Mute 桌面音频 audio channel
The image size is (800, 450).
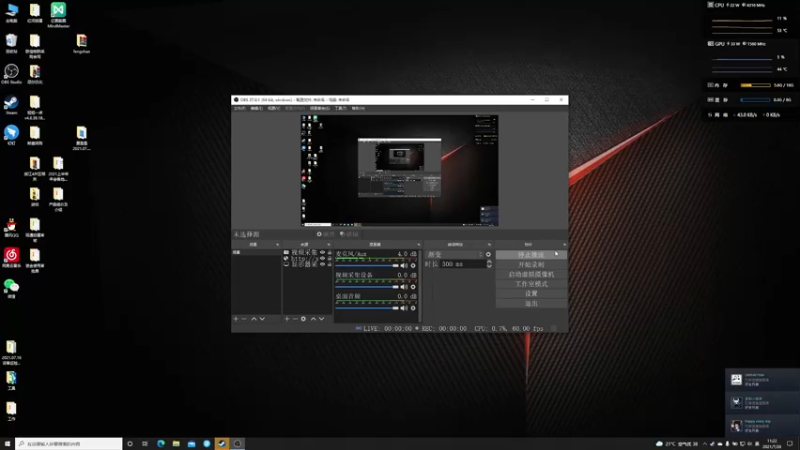404,308
